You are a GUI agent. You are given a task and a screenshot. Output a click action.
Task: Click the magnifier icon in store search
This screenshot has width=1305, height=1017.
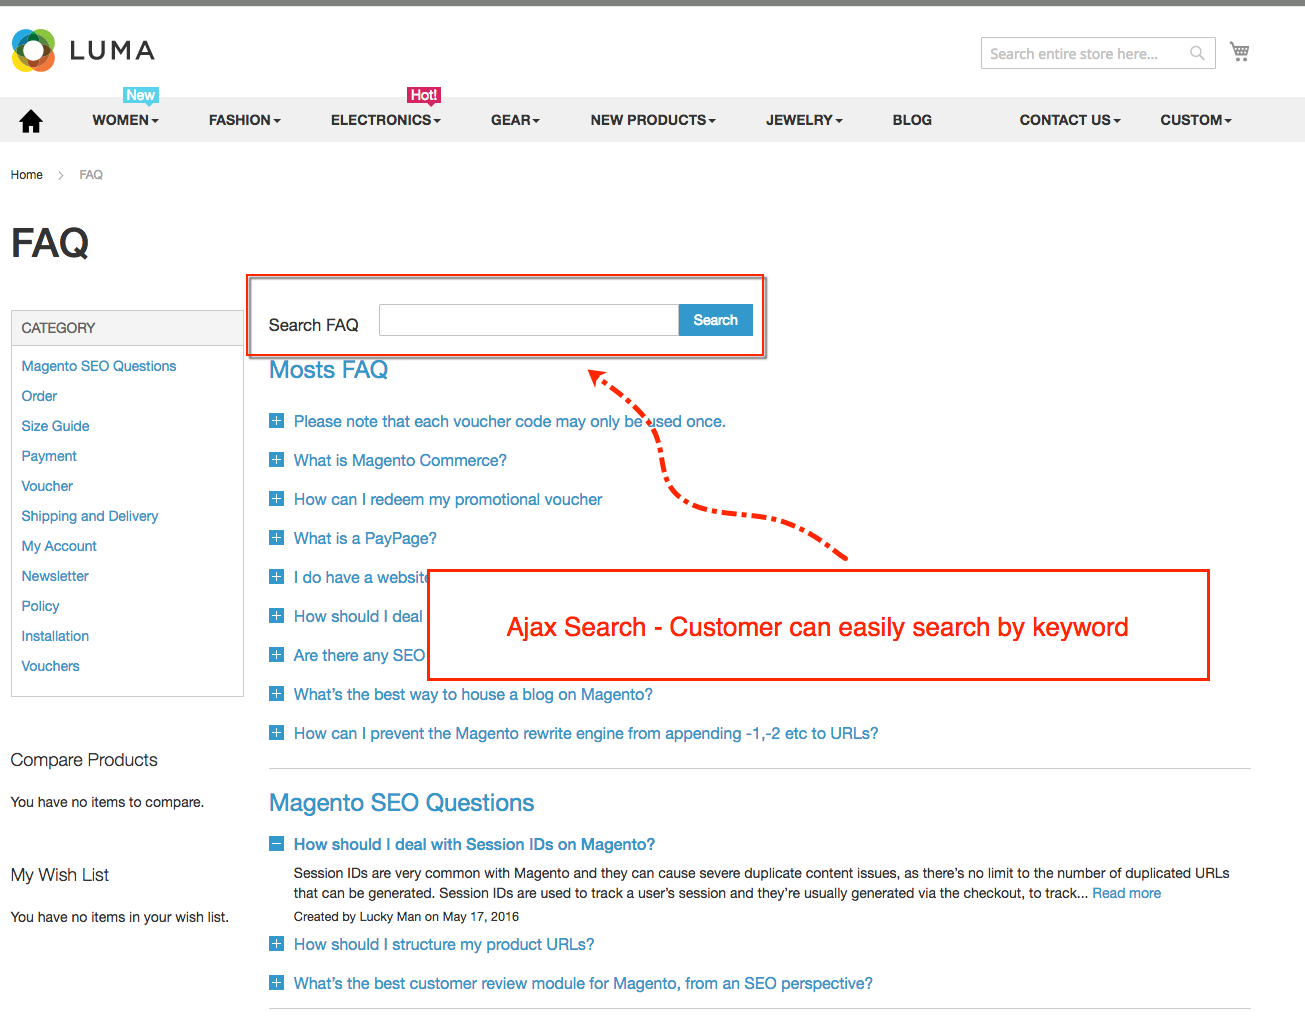tap(1196, 53)
